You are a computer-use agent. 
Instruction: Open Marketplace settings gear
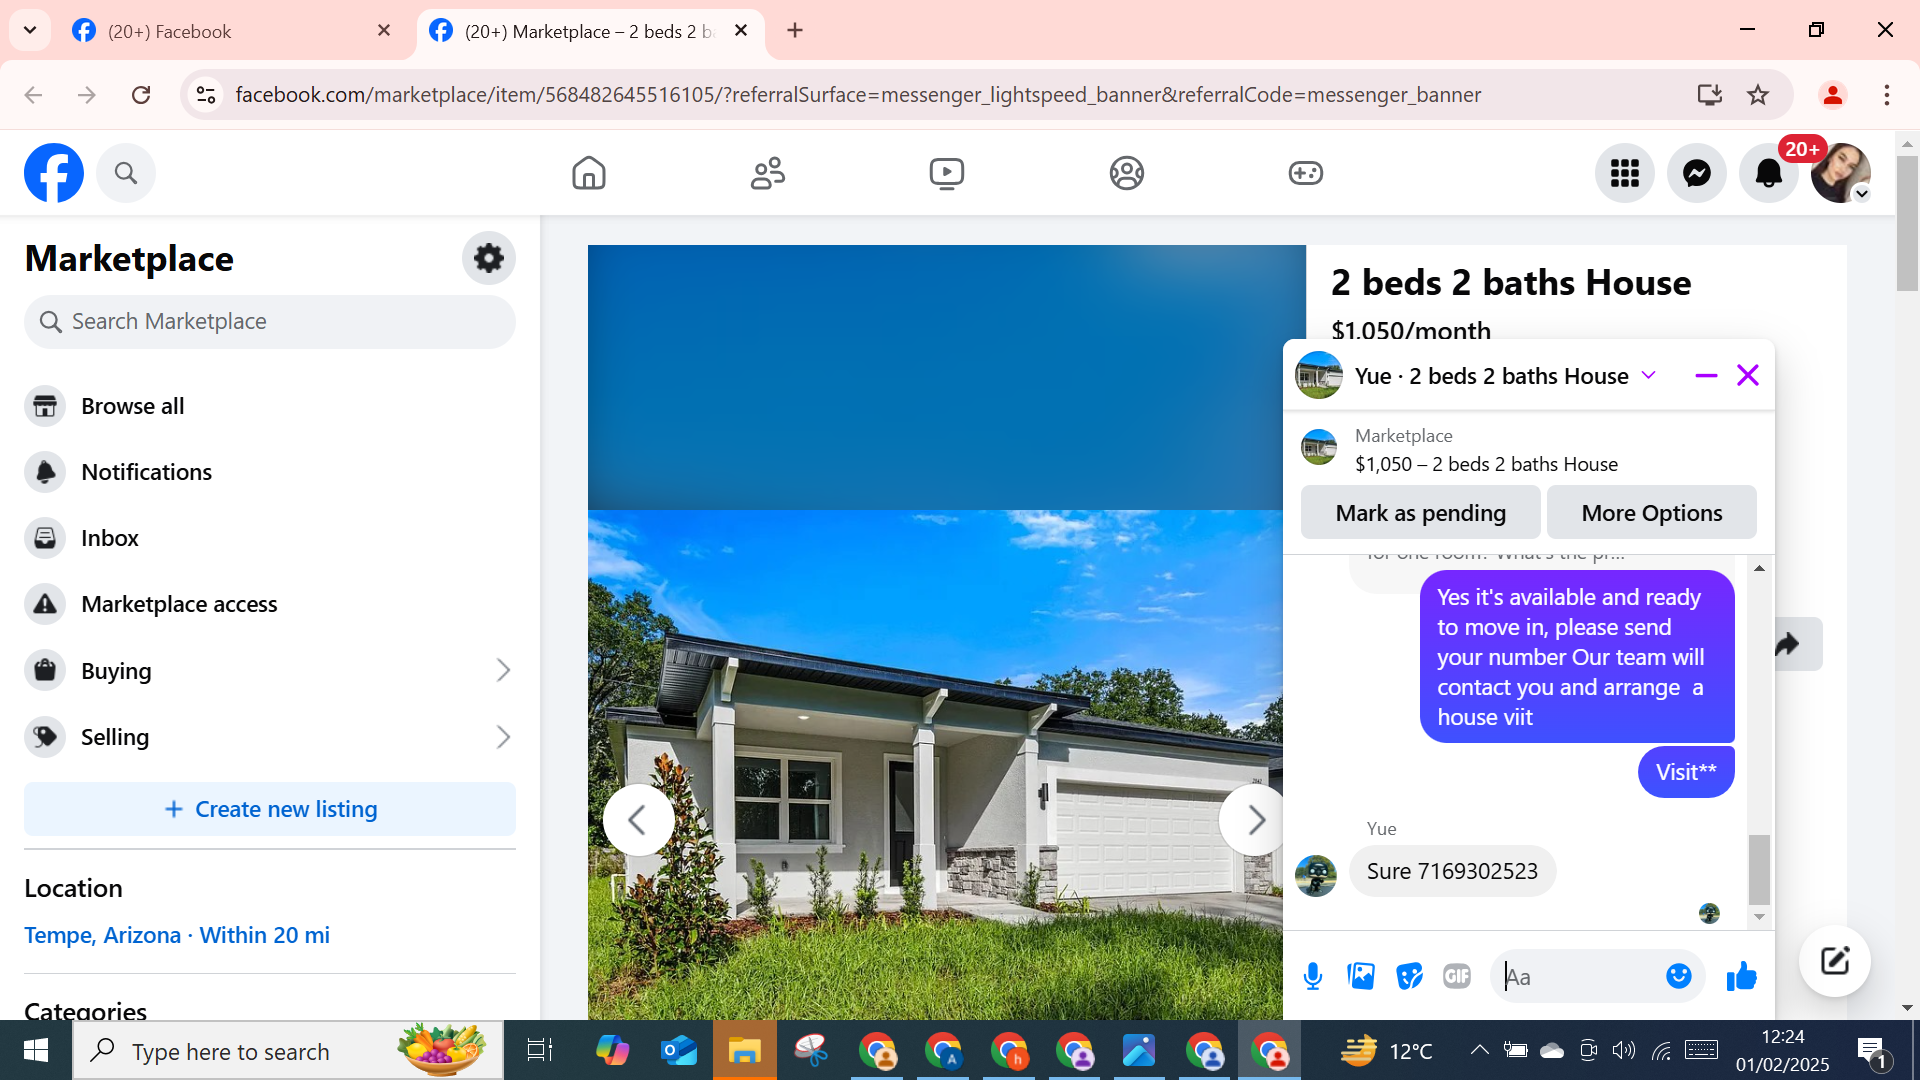pyautogui.click(x=488, y=258)
